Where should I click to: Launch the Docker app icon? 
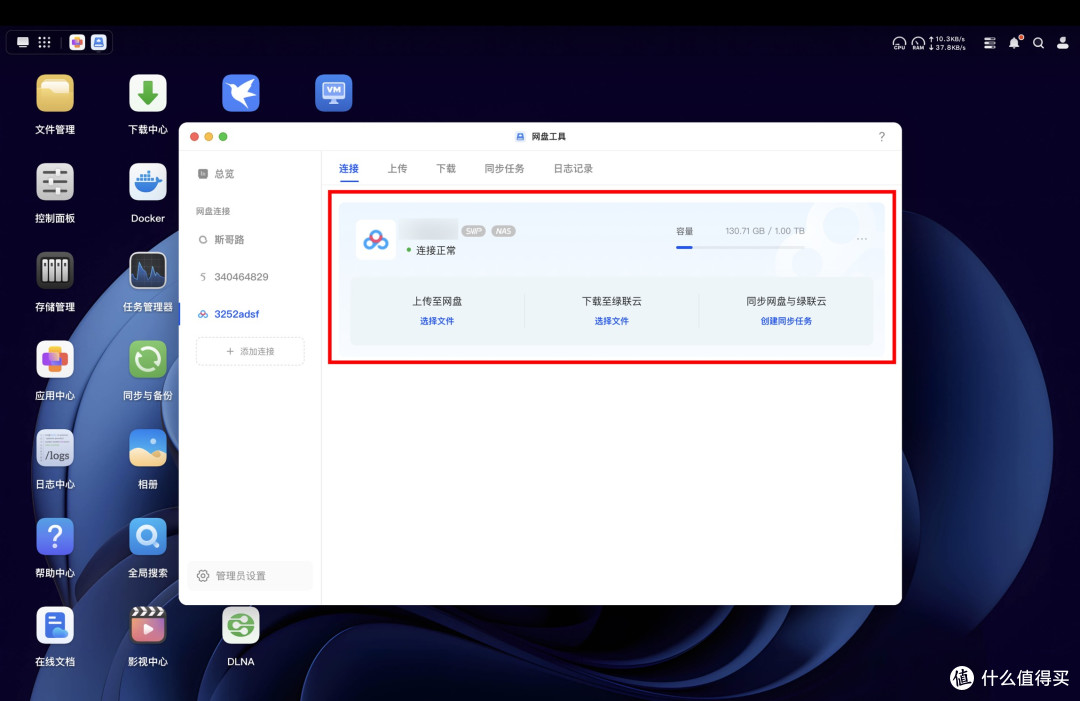pos(147,182)
